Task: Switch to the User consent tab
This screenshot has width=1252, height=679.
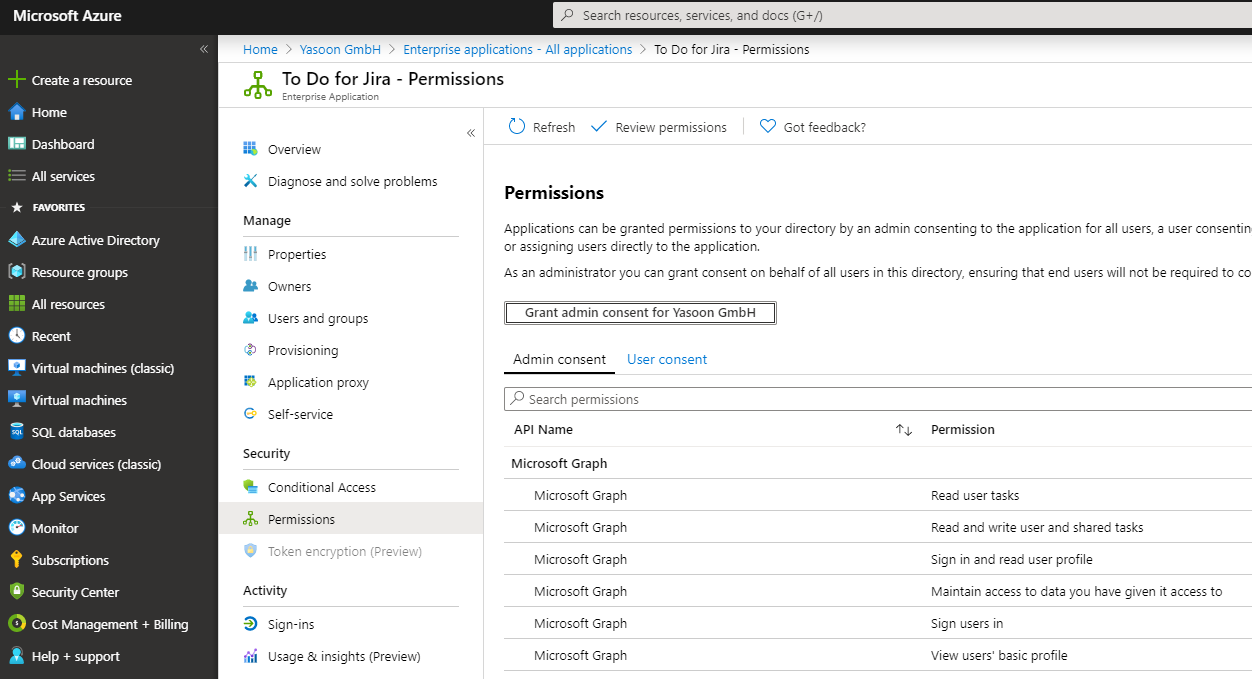Action: click(666, 359)
